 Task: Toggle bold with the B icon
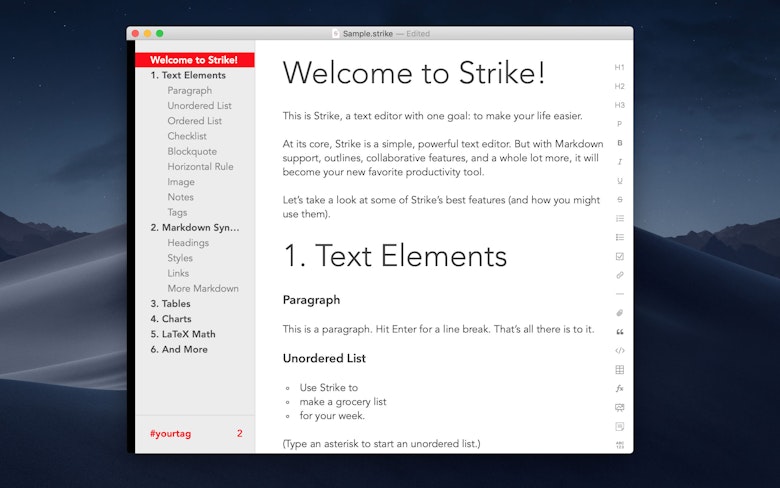click(620, 143)
